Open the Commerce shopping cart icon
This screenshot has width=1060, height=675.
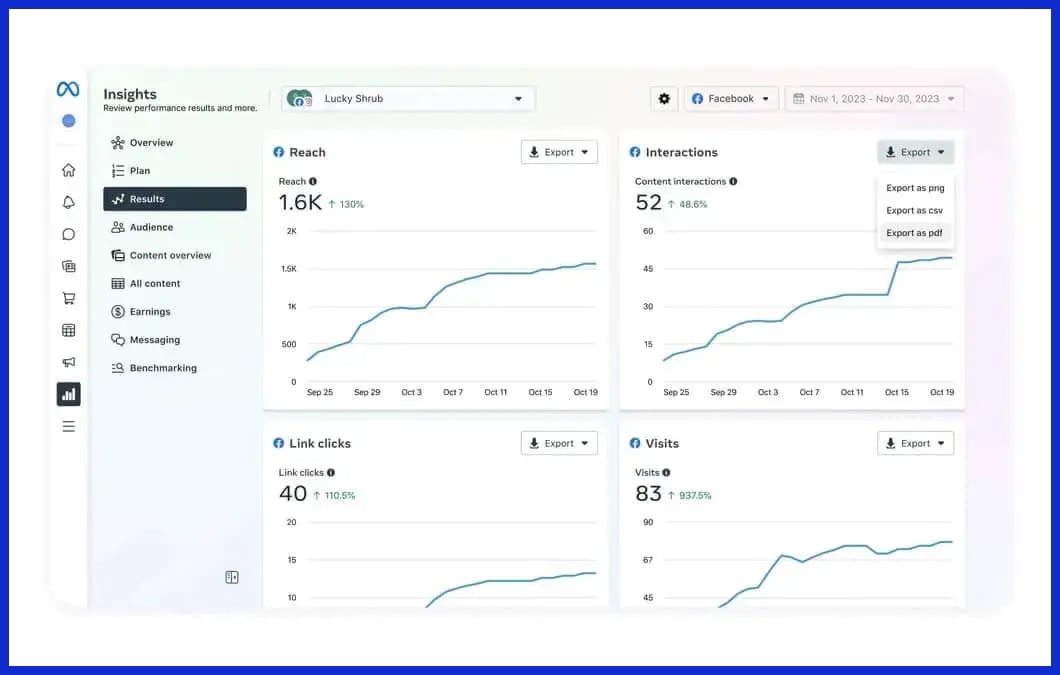pyautogui.click(x=68, y=298)
